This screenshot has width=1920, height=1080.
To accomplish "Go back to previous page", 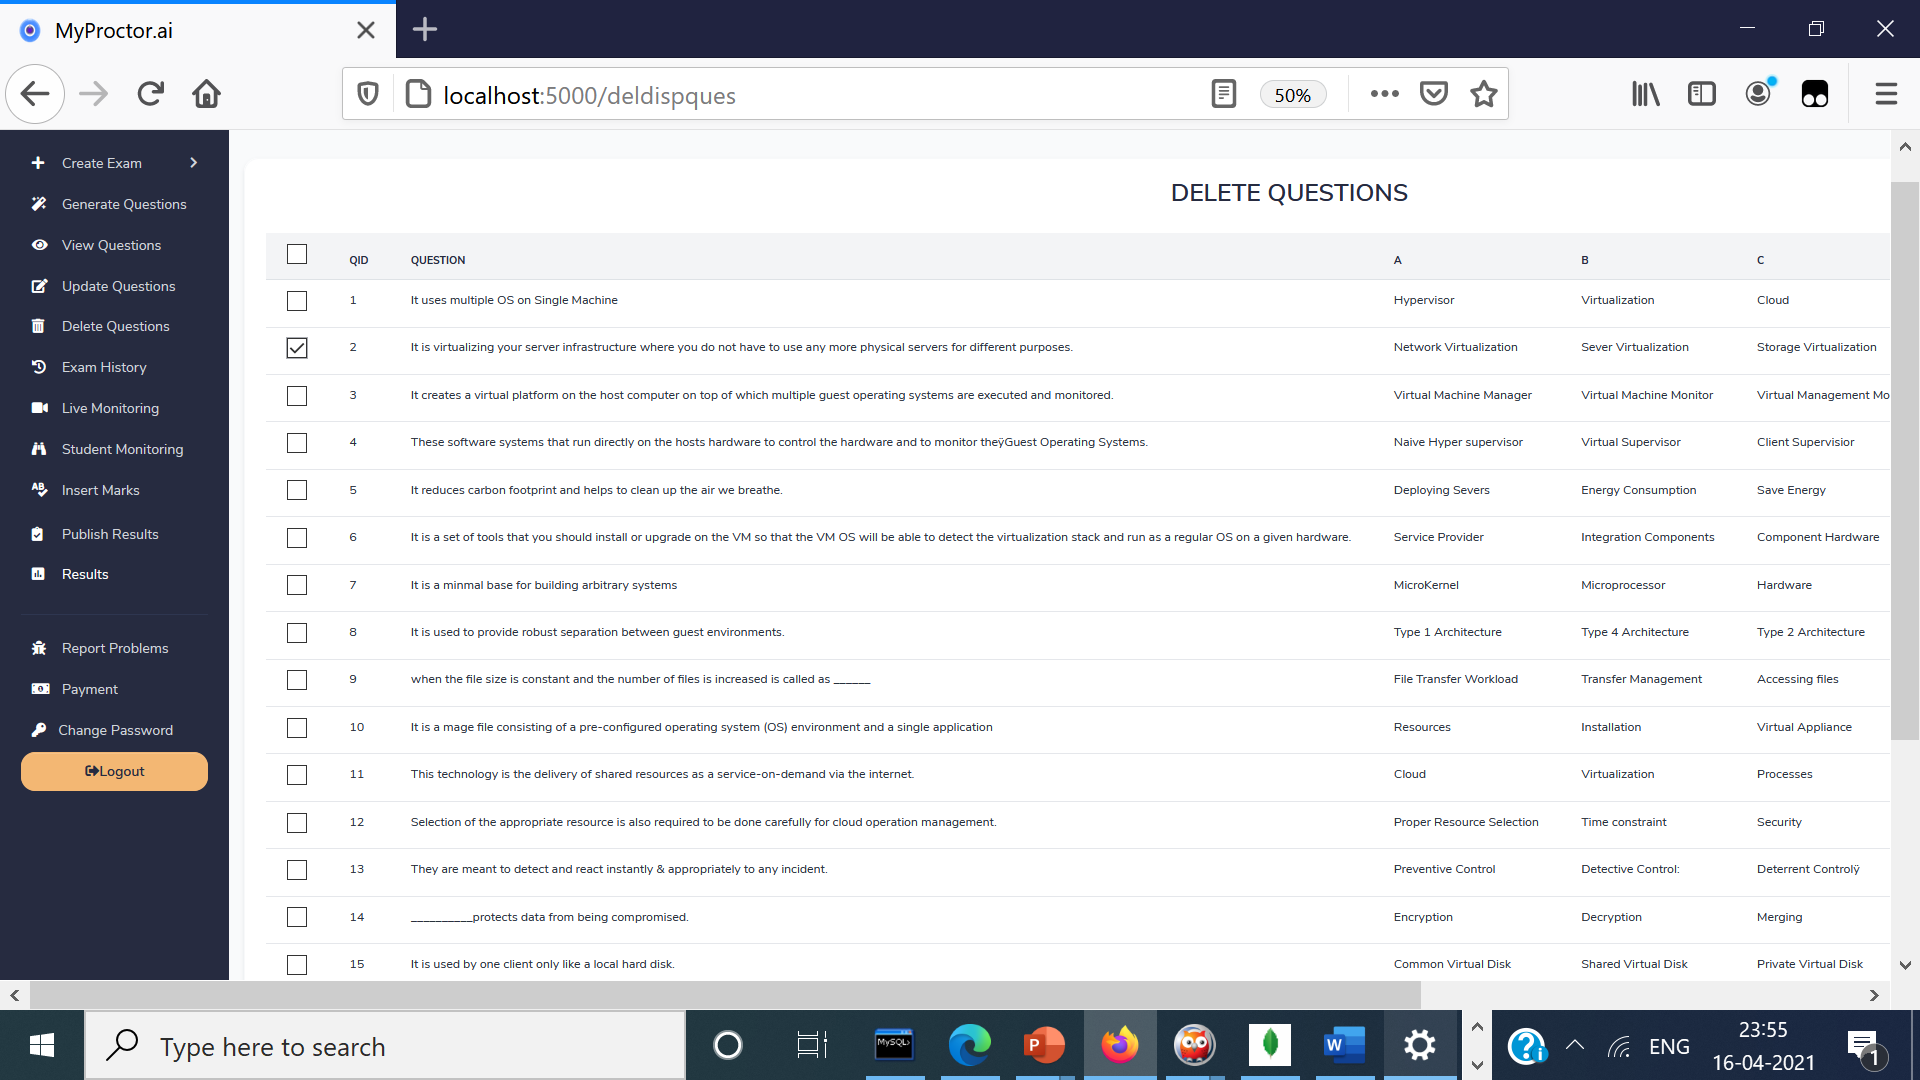I will 35,94.
